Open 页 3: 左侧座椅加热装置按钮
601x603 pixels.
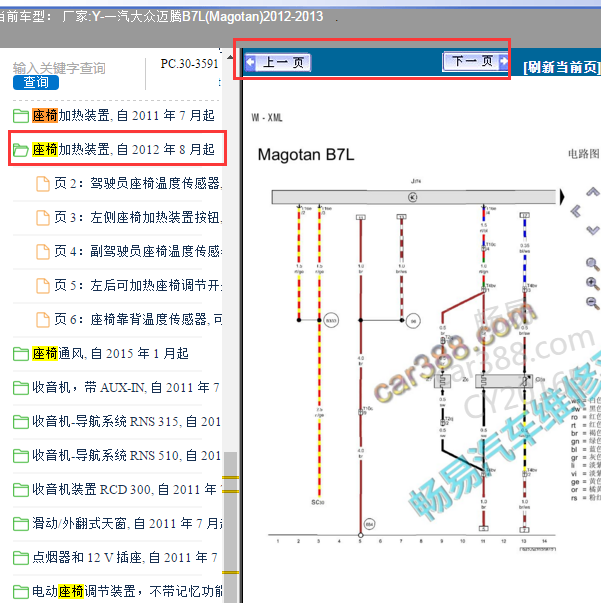pyautogui.click(x=129, y=217)
